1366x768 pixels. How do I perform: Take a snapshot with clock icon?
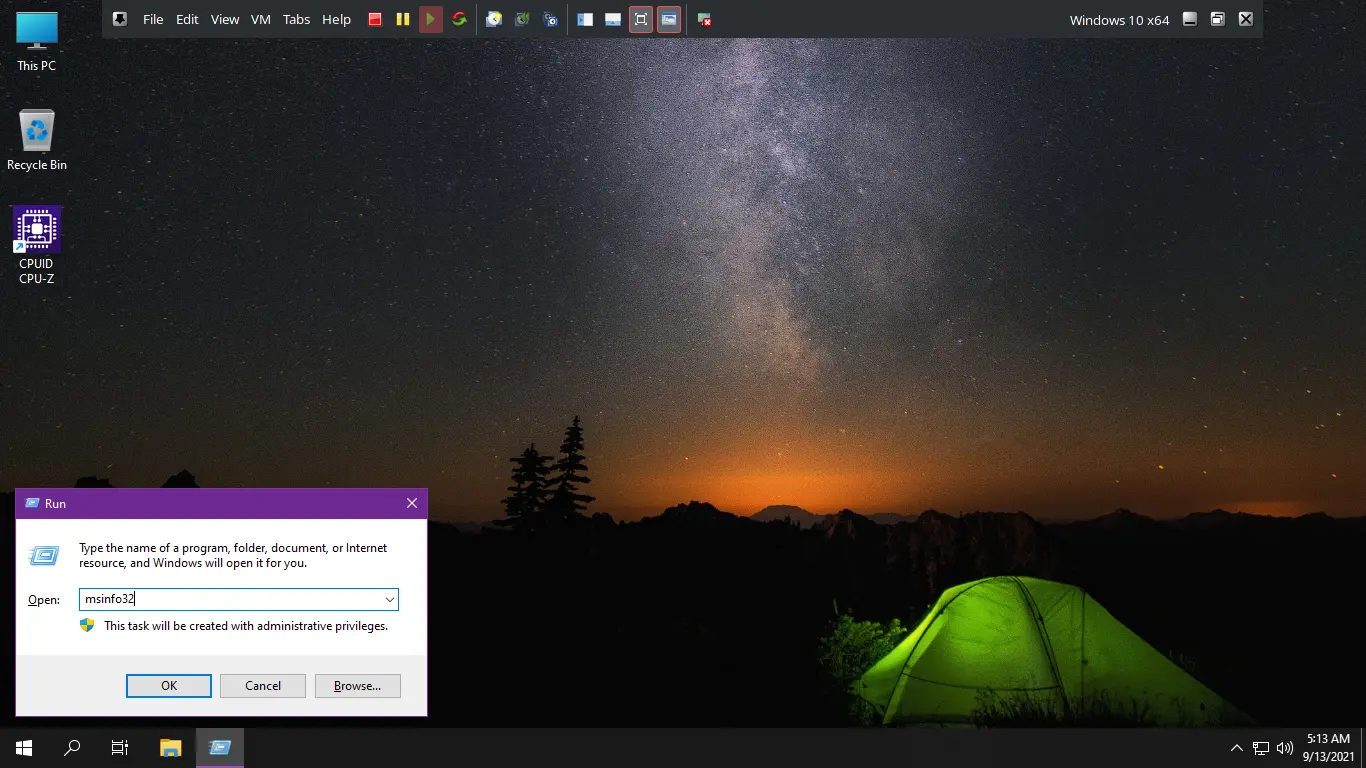(494, 19)
